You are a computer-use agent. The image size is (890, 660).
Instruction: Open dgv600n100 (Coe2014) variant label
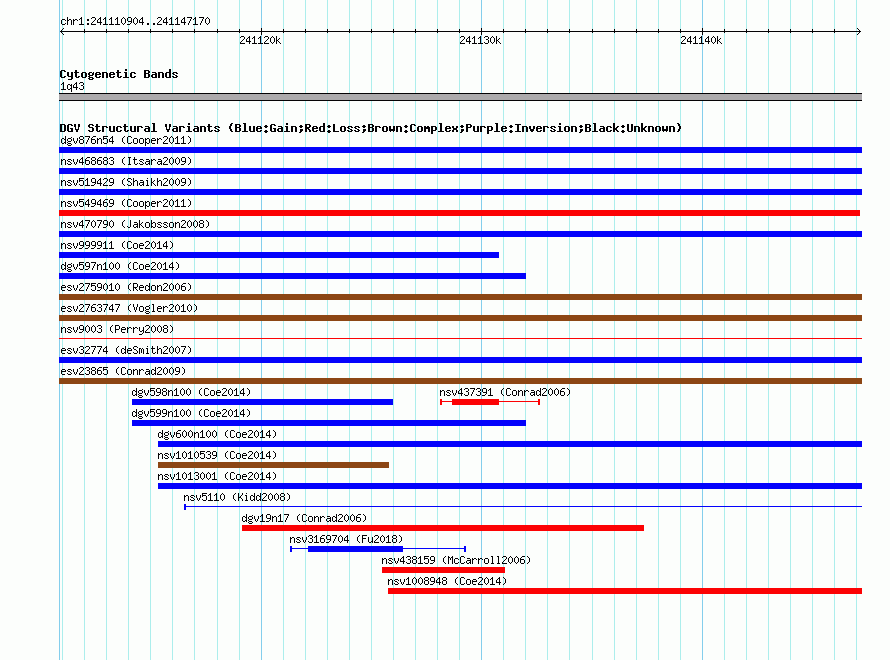[217, 434]
